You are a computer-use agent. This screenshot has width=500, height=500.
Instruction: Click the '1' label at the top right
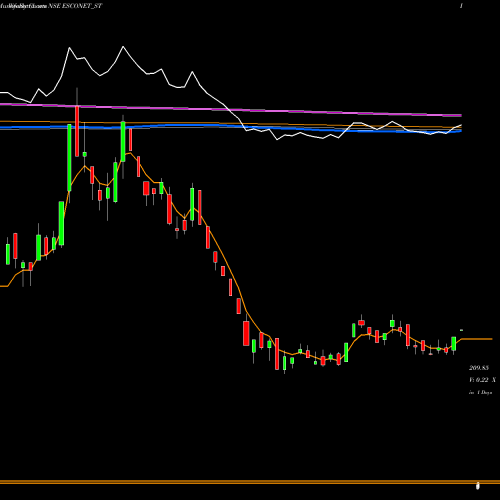click(x=461, y=6)
